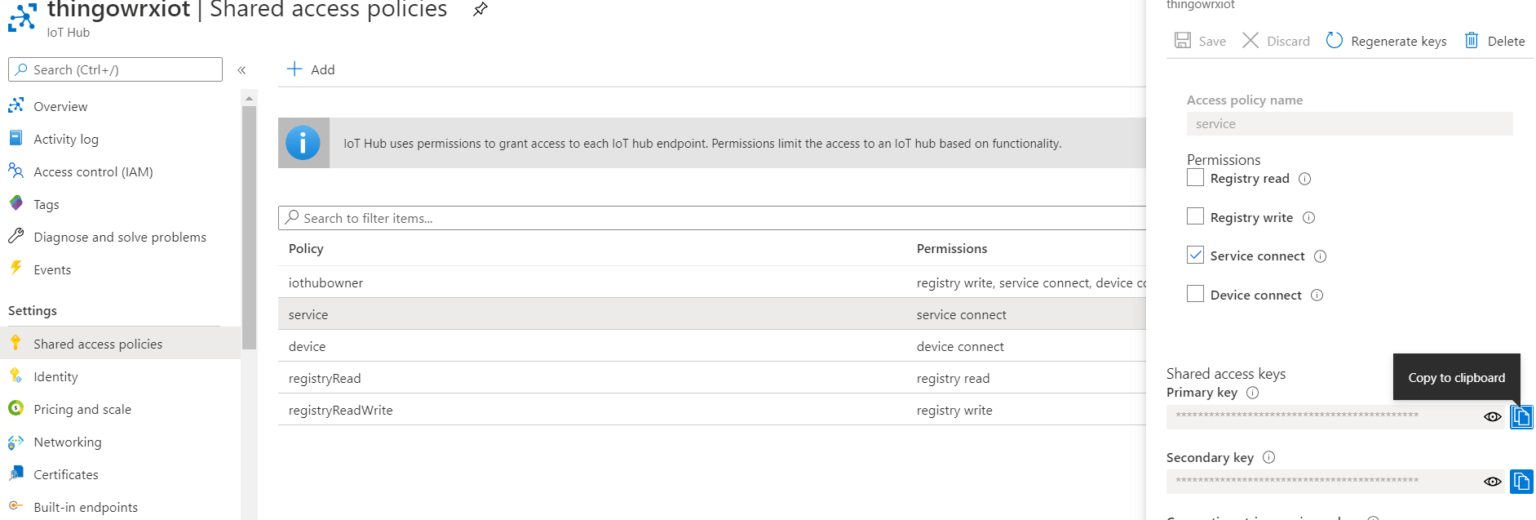
Task: Click the Registry read info icon
Action: click(x=1304, y=179)
